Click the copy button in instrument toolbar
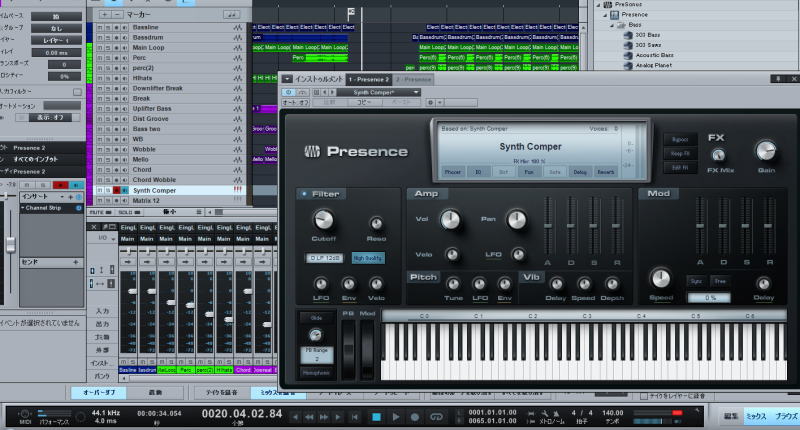Image resolution: width=800 pixels, height=430 pixels. point(363,103)
